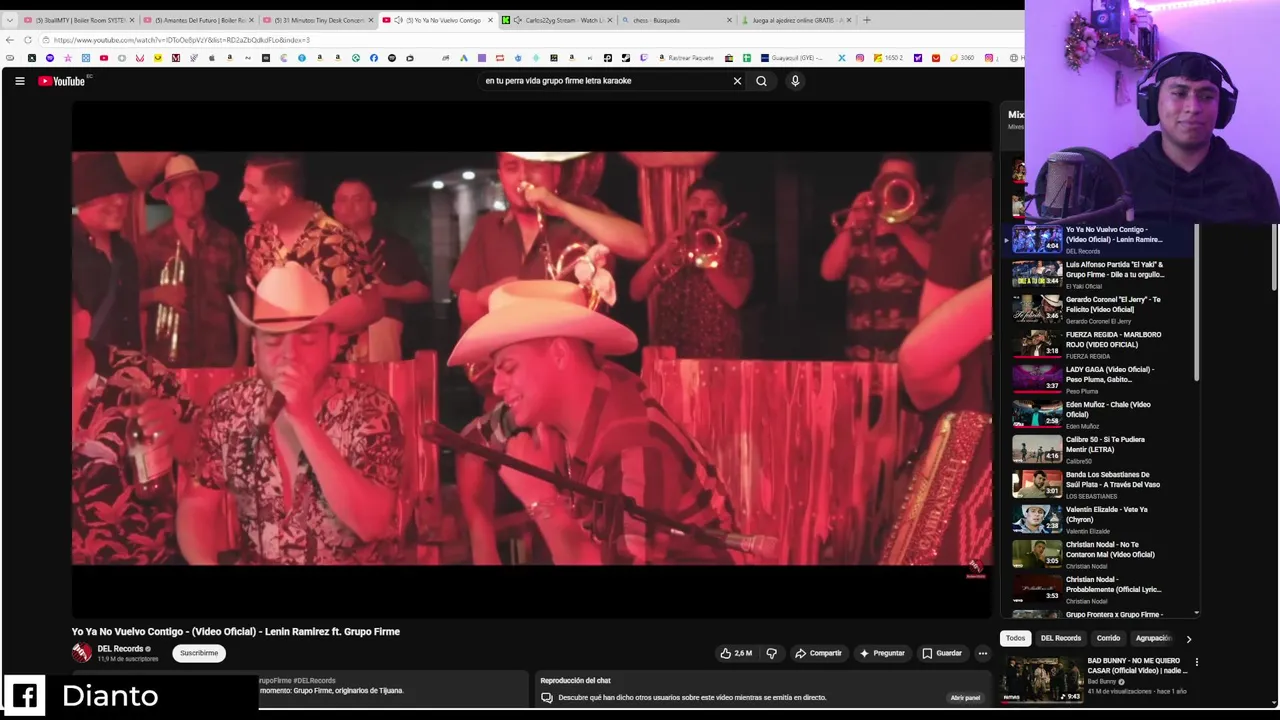Go to the YouTube home logo
The height and width of the screenshot is (720, 1280).
pos(62,81)
